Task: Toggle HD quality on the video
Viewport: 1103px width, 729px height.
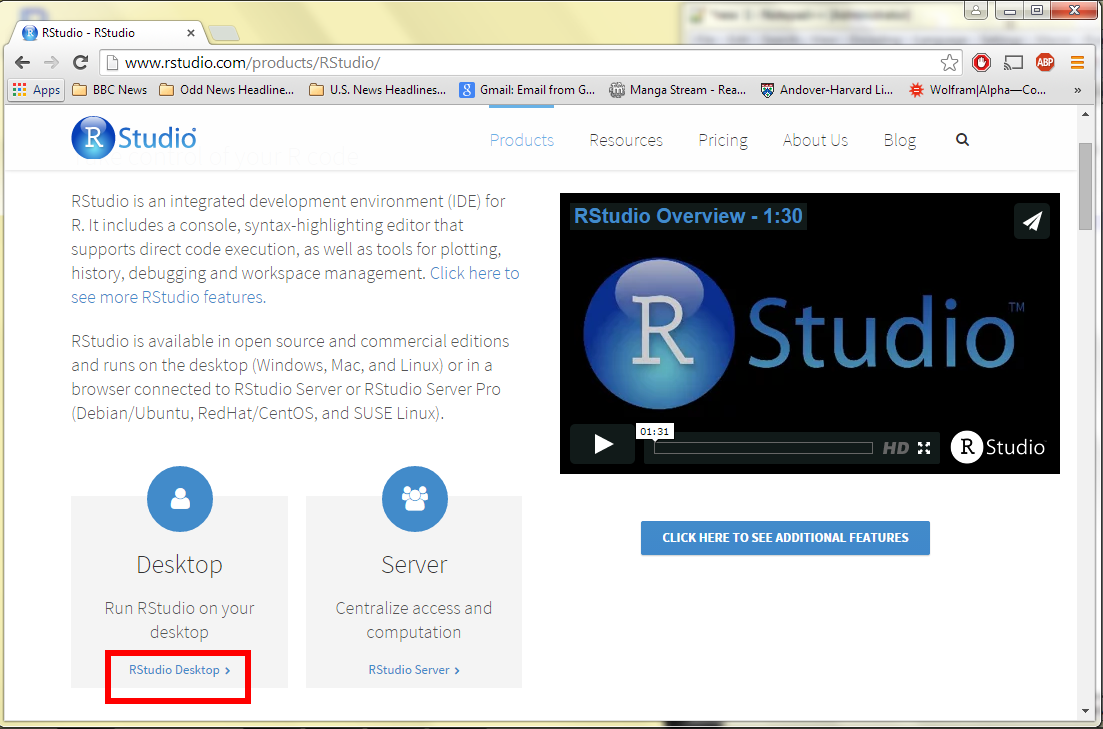Action: tap(895, 448)
